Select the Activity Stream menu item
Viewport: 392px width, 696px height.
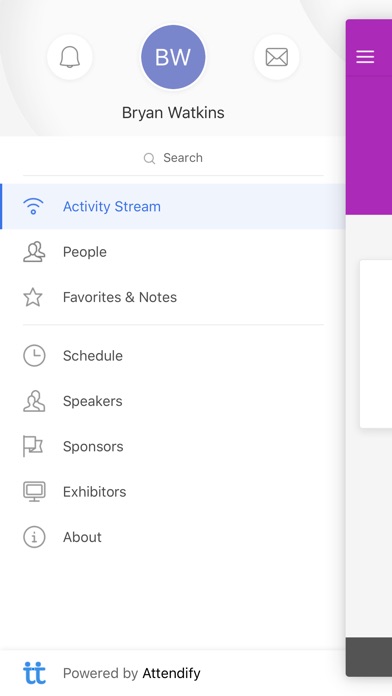(x=173, y=206)
